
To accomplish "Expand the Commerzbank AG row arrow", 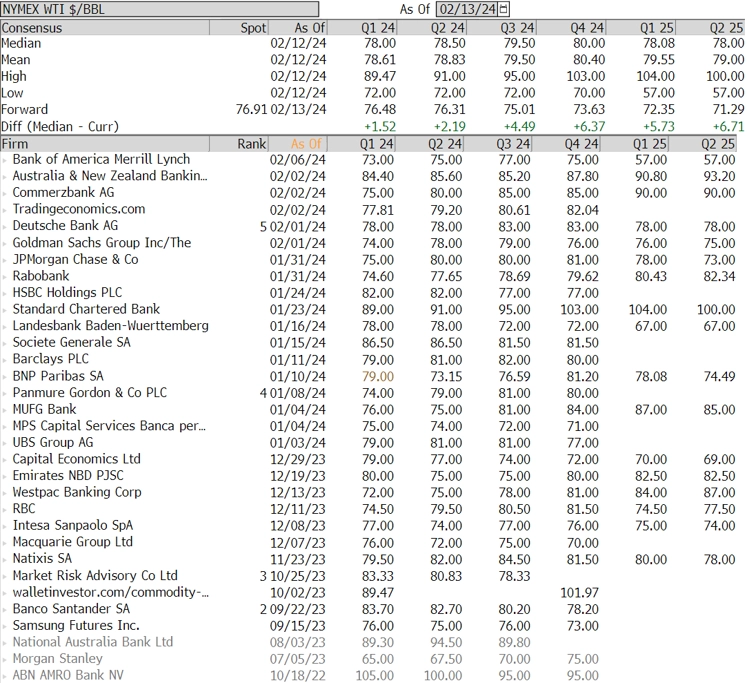I will tap(5, 193).
